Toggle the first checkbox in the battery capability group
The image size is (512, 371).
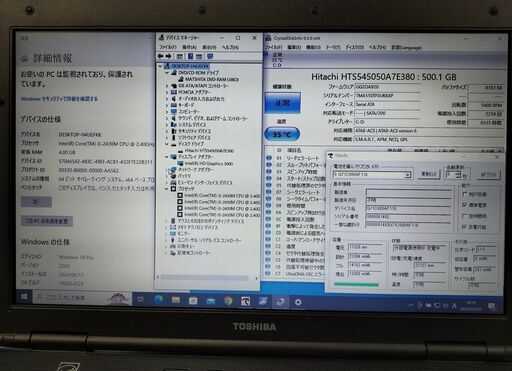[465, 194]
